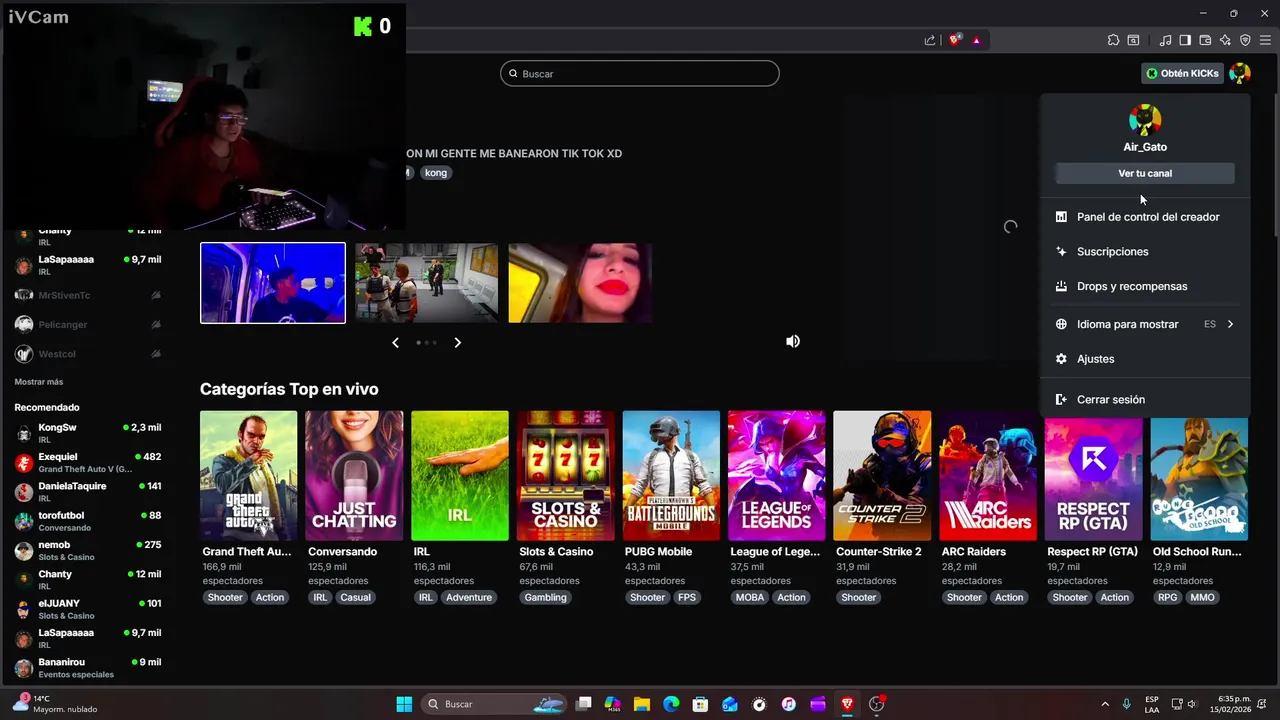Open Outlook icon in taskbar
Image resolution: width=1280 pixels, height=720 pixels.
[730, 704]
